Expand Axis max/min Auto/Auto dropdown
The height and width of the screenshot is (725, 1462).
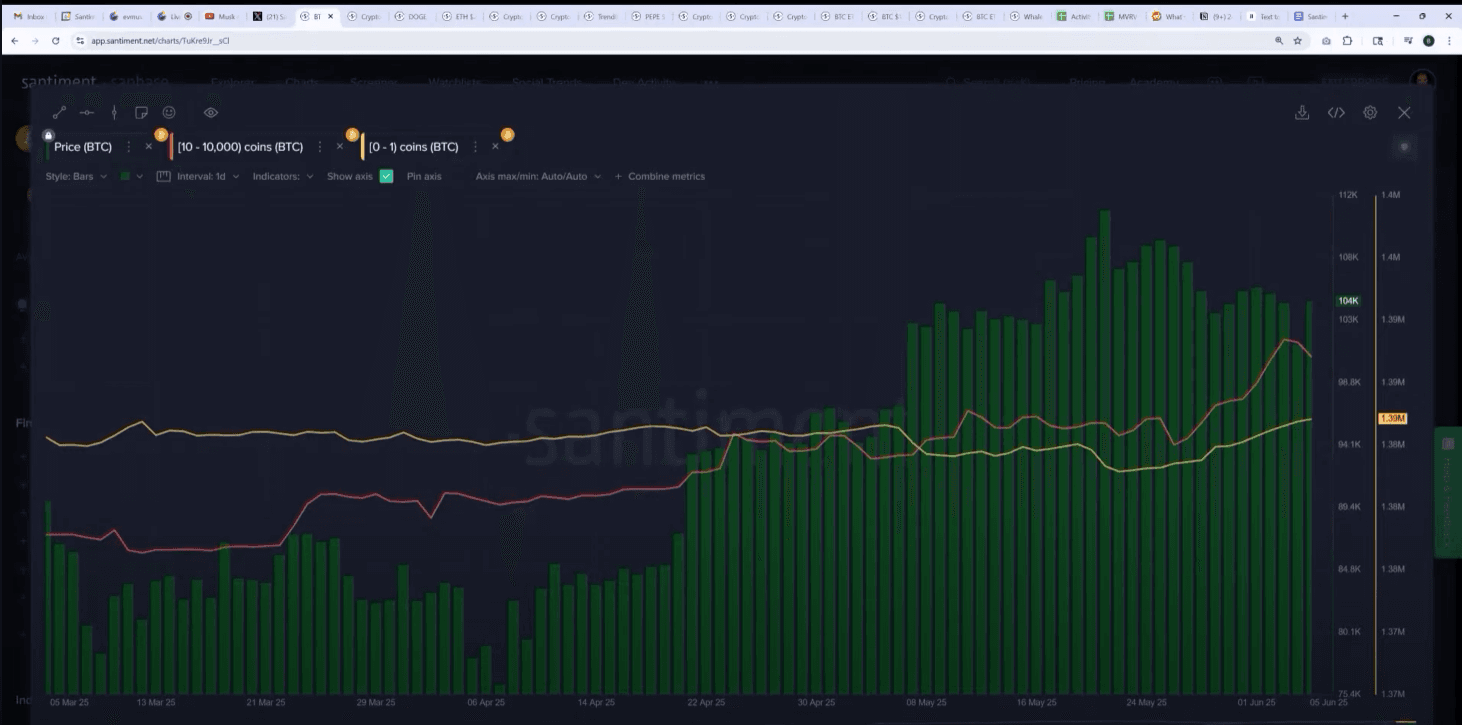tap(538, 177)
